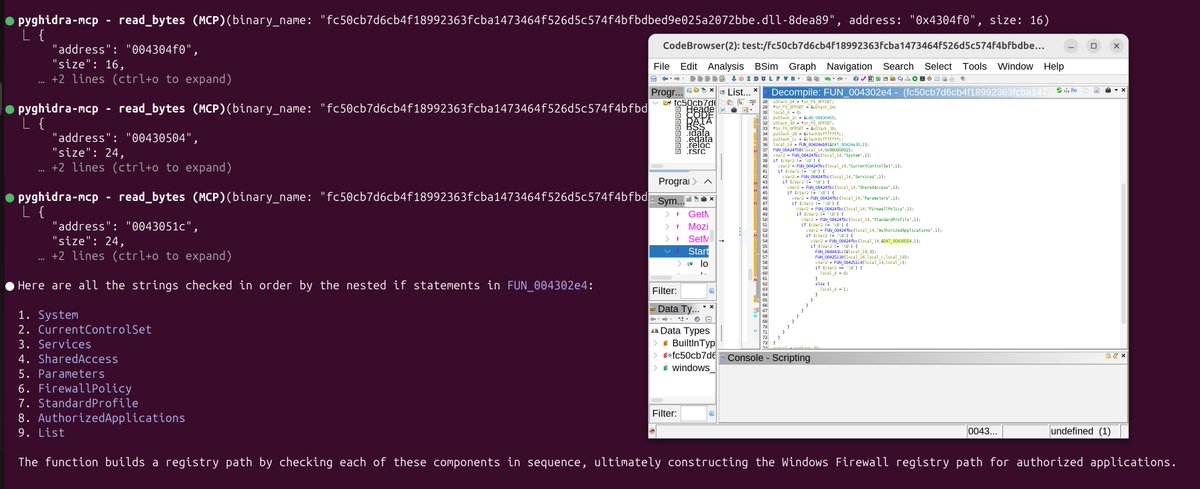Close the Listing panel
Image resolution: width=1200 pixels, height=489 pixels.
coord(755,90)
